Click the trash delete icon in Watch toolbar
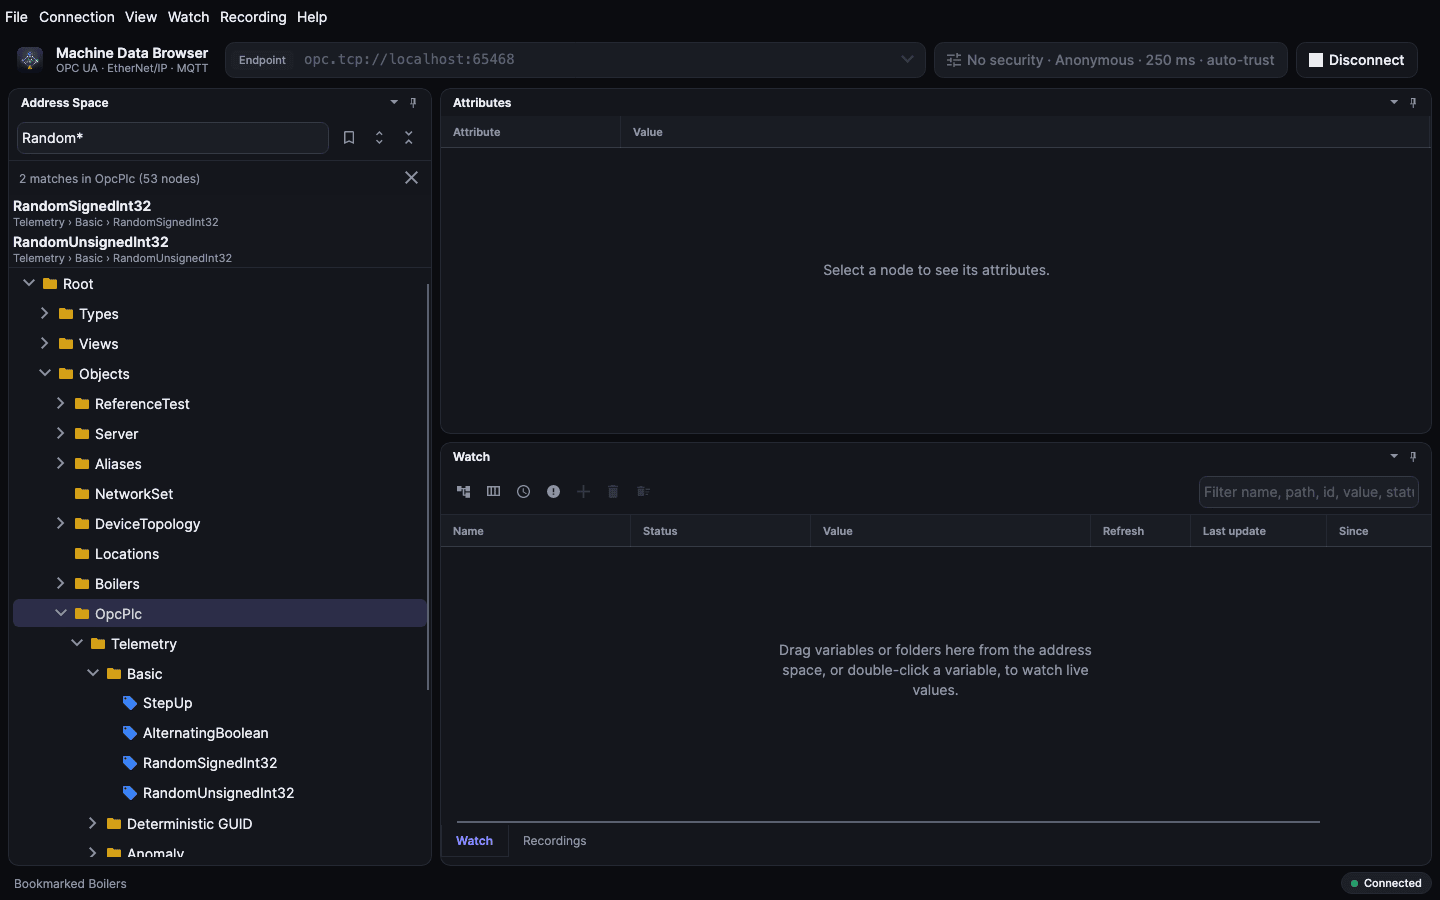The height and width of the screenshot is (900, 1440). (613, 492)
